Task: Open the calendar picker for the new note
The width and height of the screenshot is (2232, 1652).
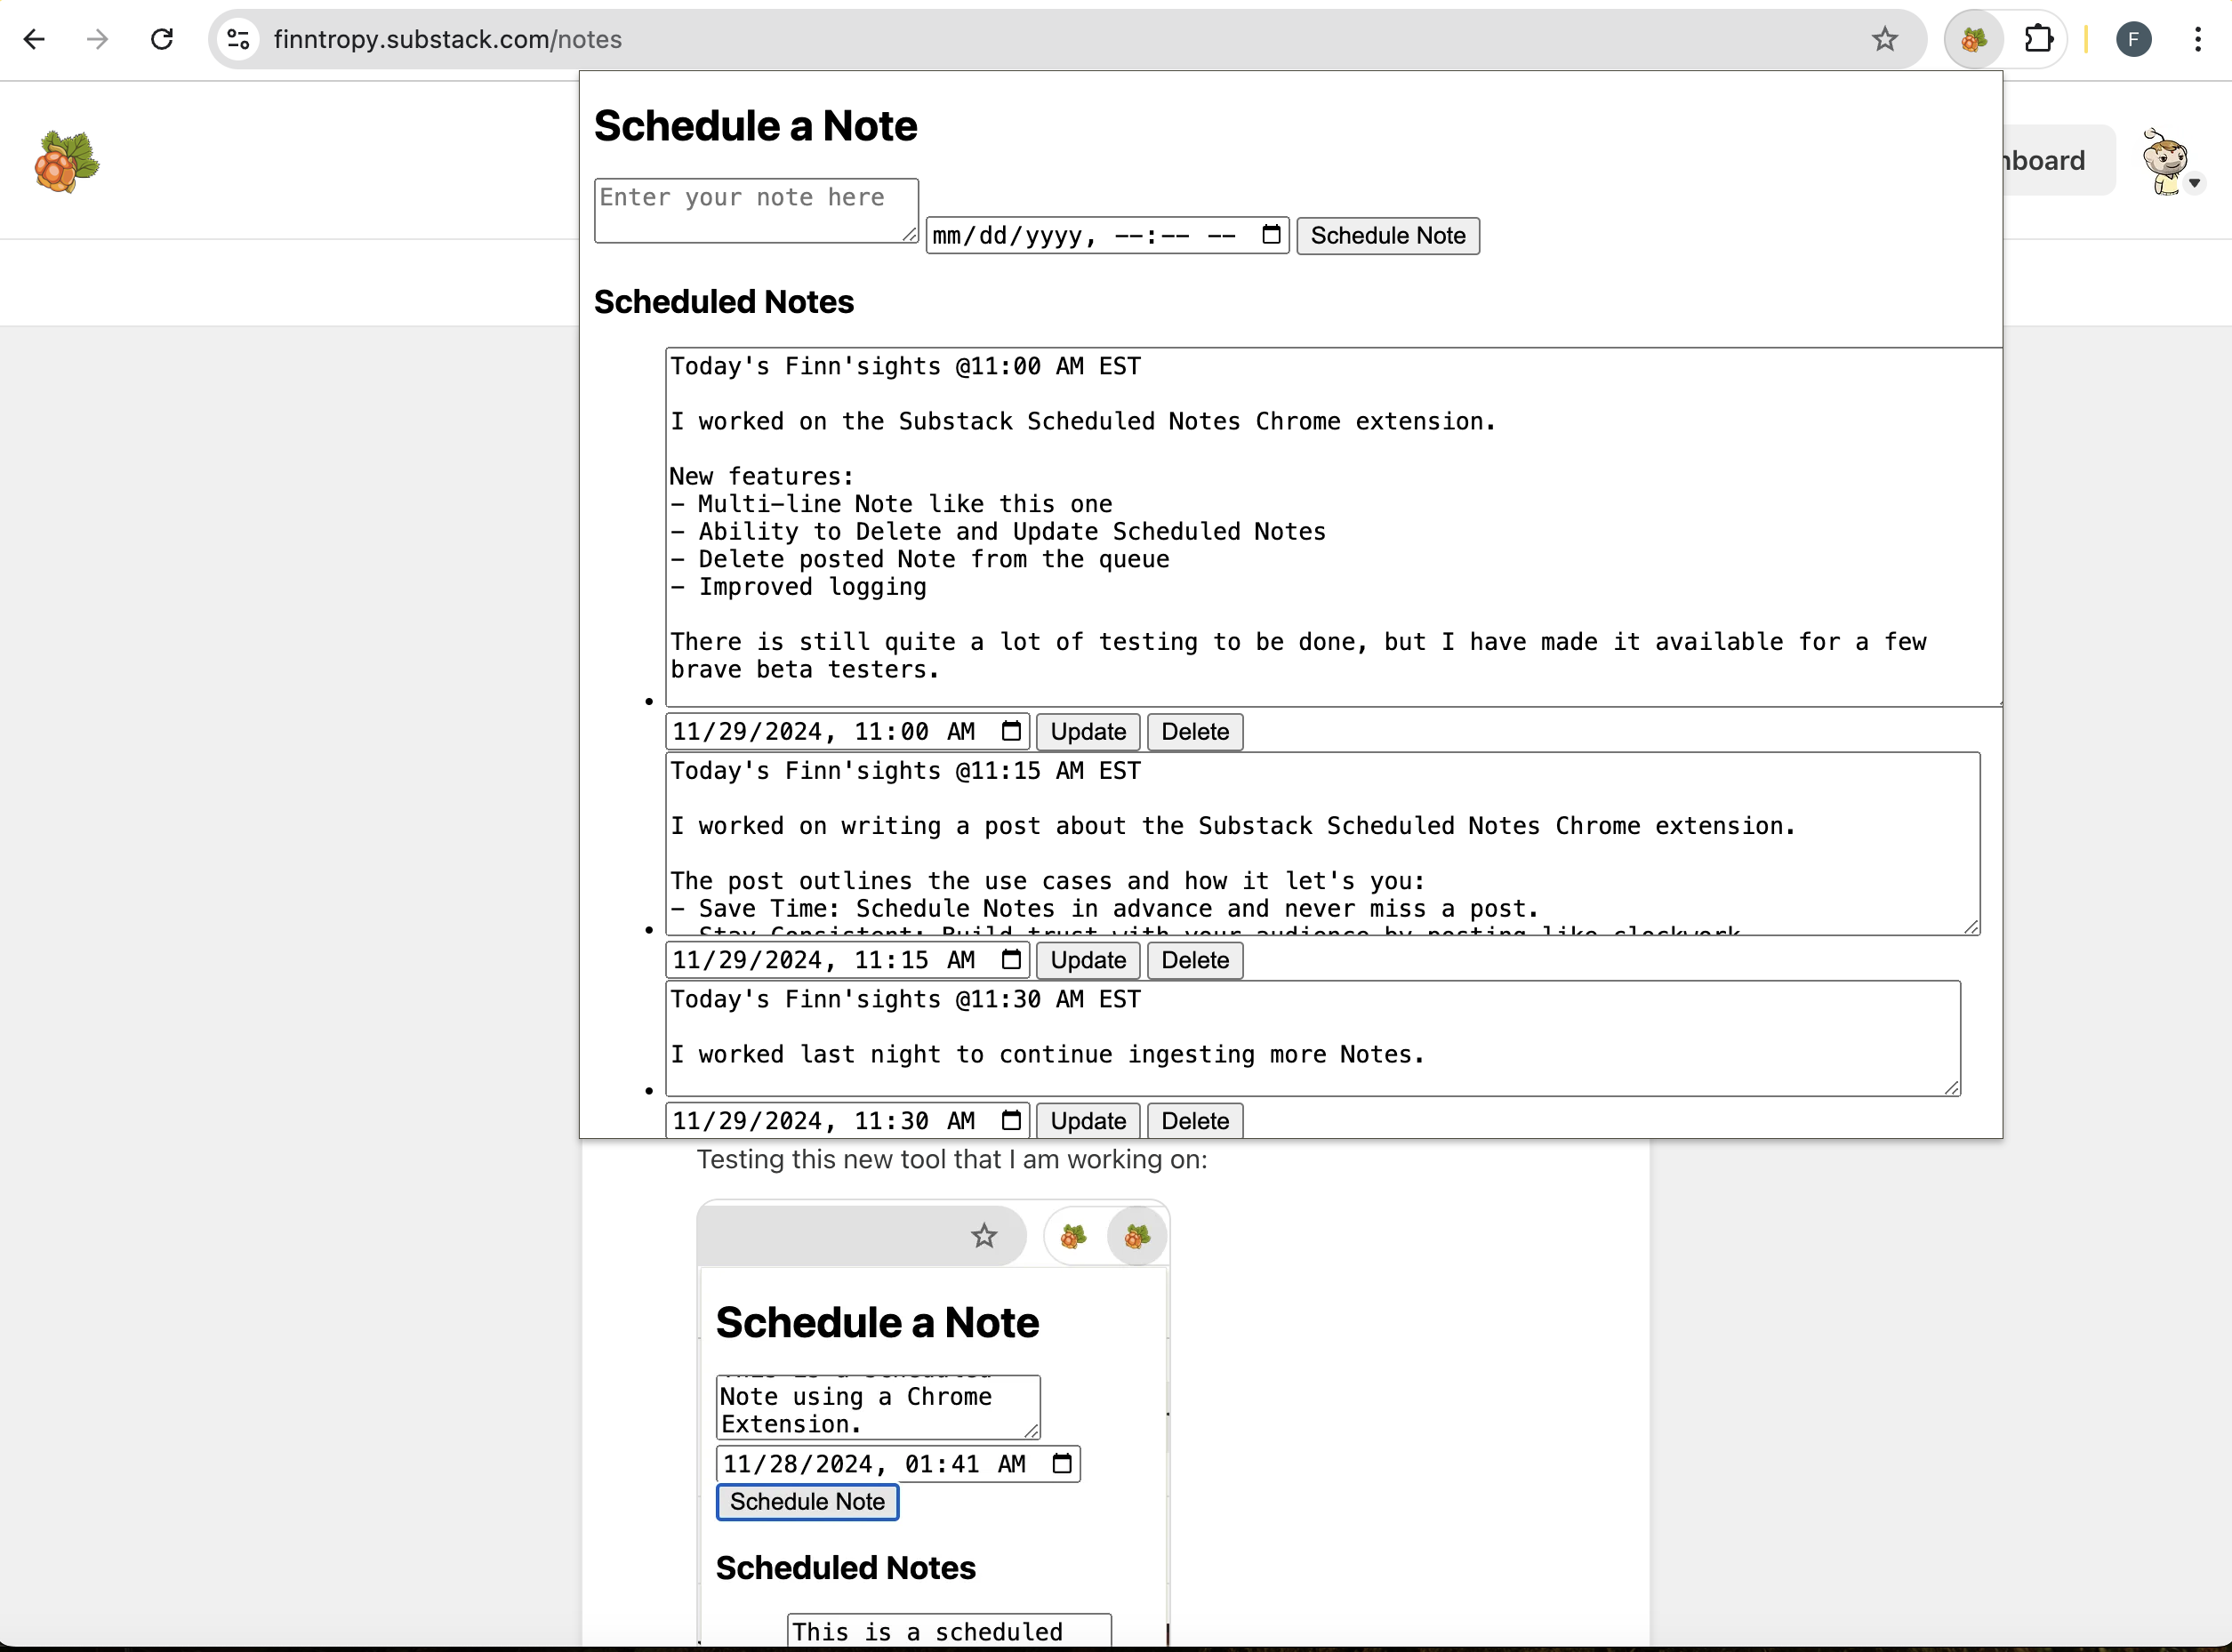Action: (x=1269, y=235)
